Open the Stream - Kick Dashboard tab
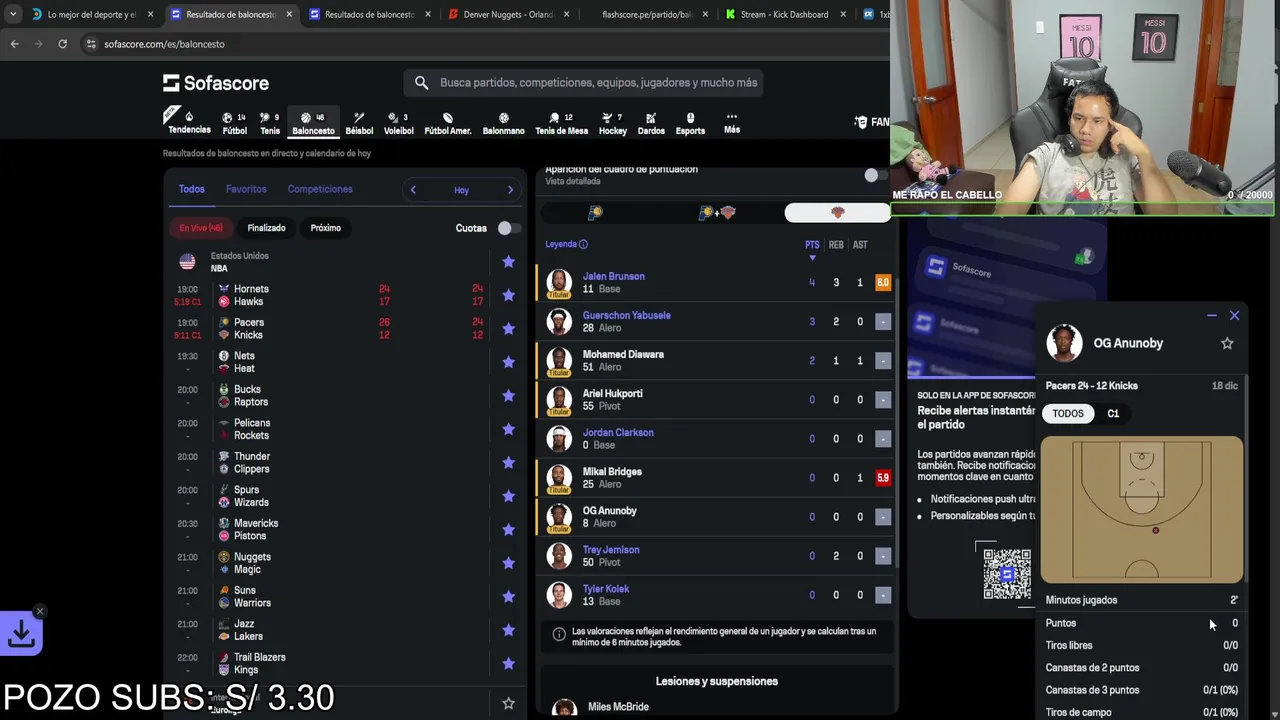 coord(785,14)
